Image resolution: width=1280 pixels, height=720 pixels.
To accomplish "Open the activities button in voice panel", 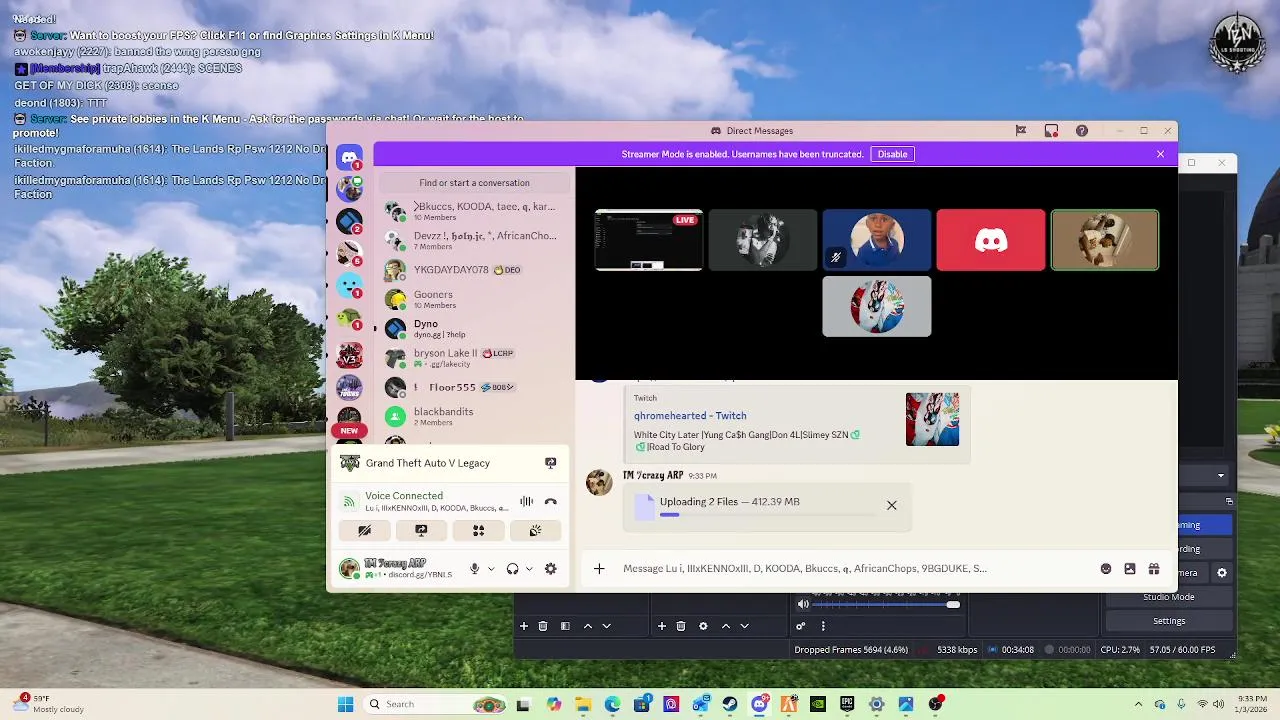I will click(x=478, y=531).
